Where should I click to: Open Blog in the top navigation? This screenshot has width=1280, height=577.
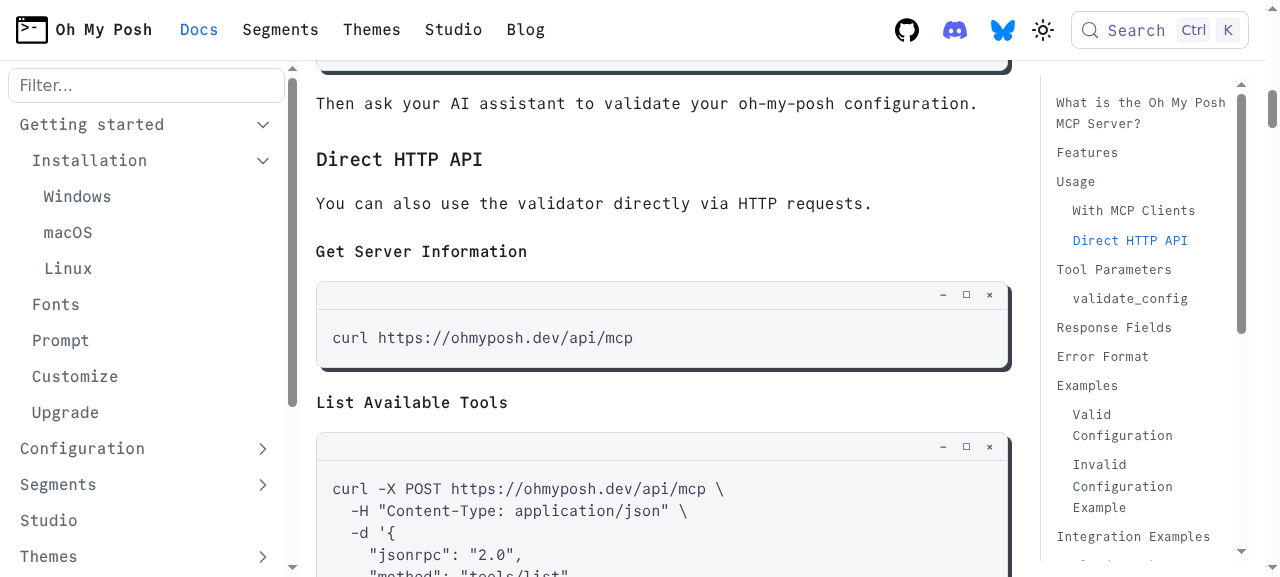point(526,30)
